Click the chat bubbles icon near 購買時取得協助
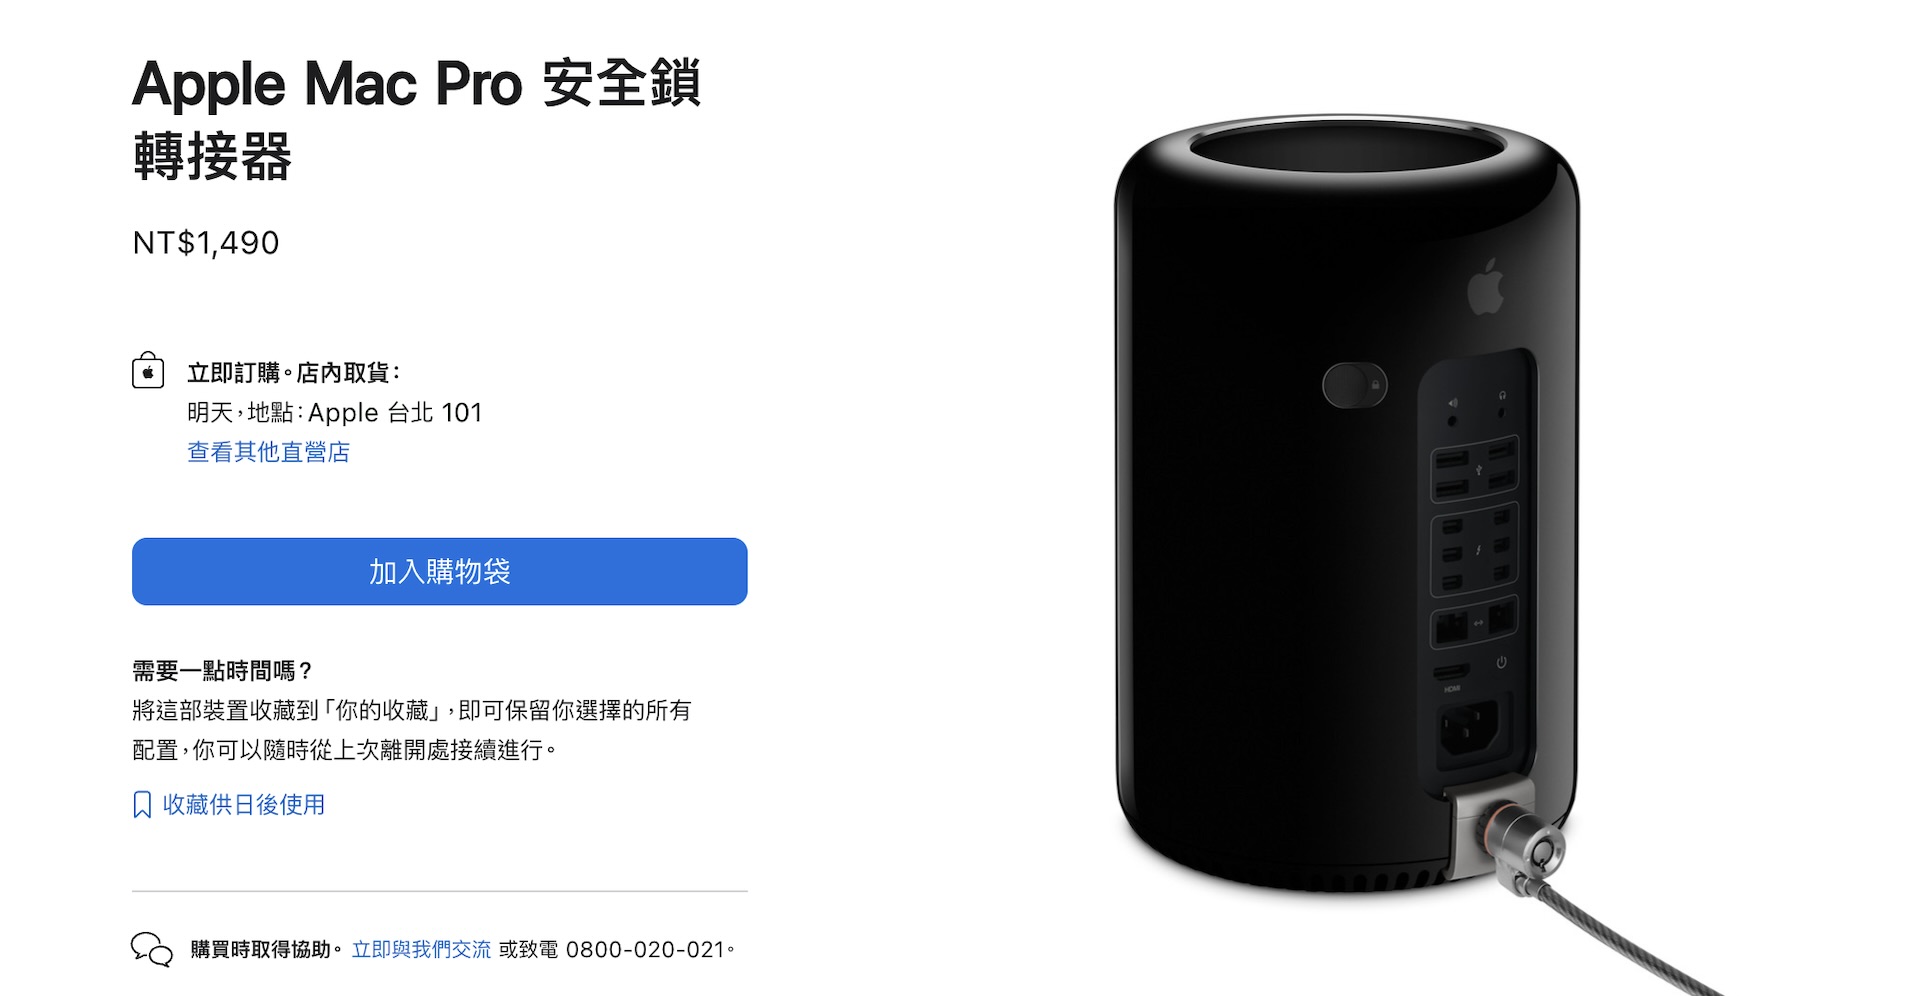Screen dimensions: 1920x996 (152, 949)
